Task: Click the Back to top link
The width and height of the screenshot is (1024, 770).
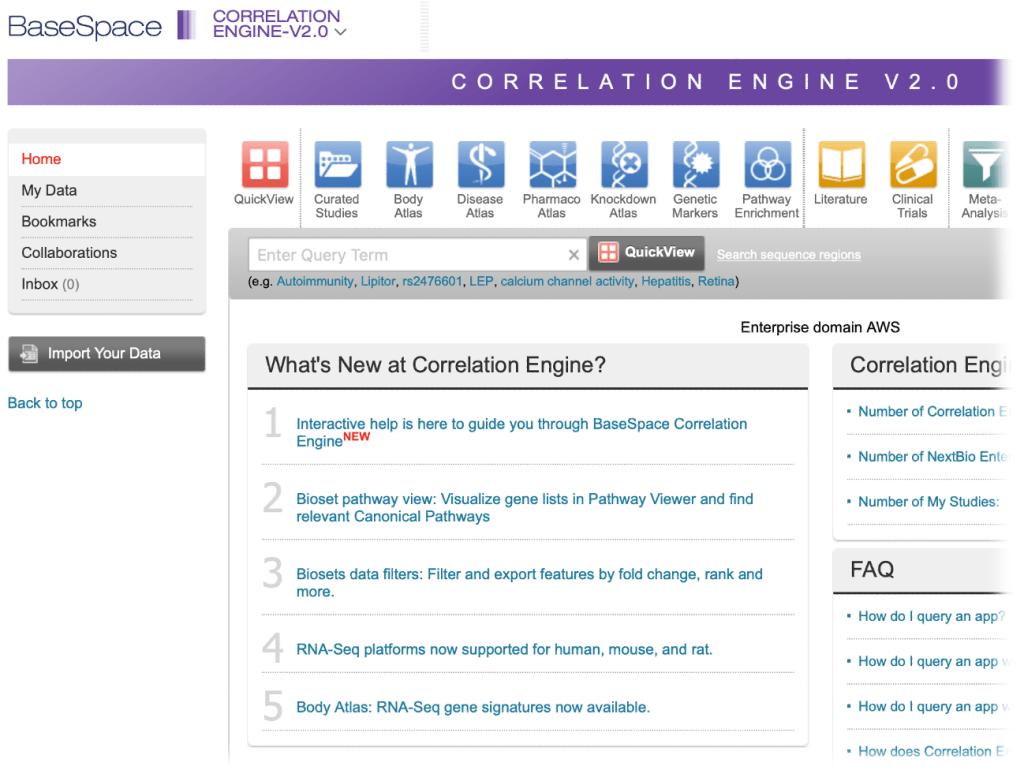Action: click(x=45, y=403)
